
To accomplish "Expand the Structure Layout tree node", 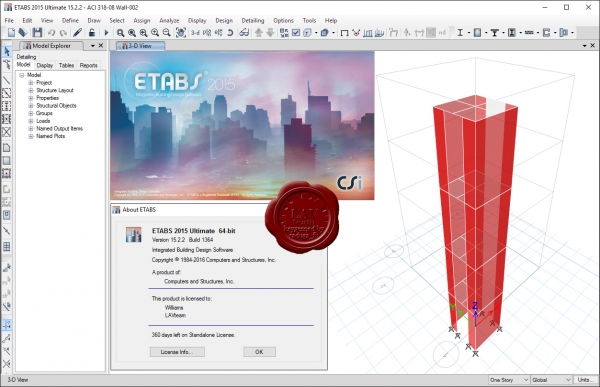I will (x=31, y=90).
